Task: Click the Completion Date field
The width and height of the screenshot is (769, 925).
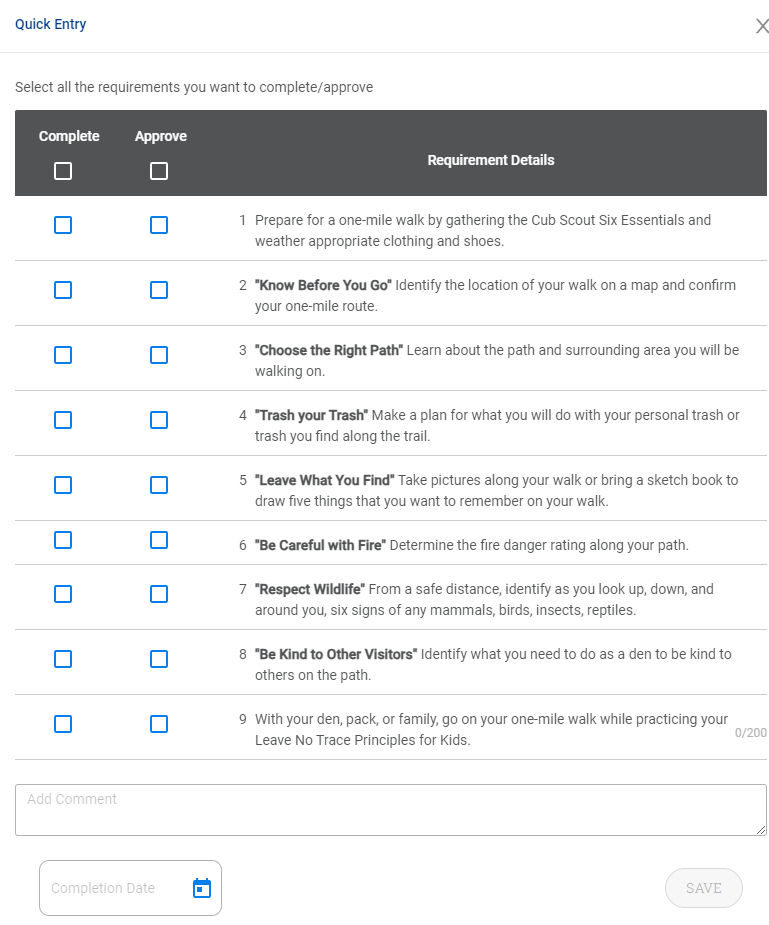Action: tap(130, 888)
